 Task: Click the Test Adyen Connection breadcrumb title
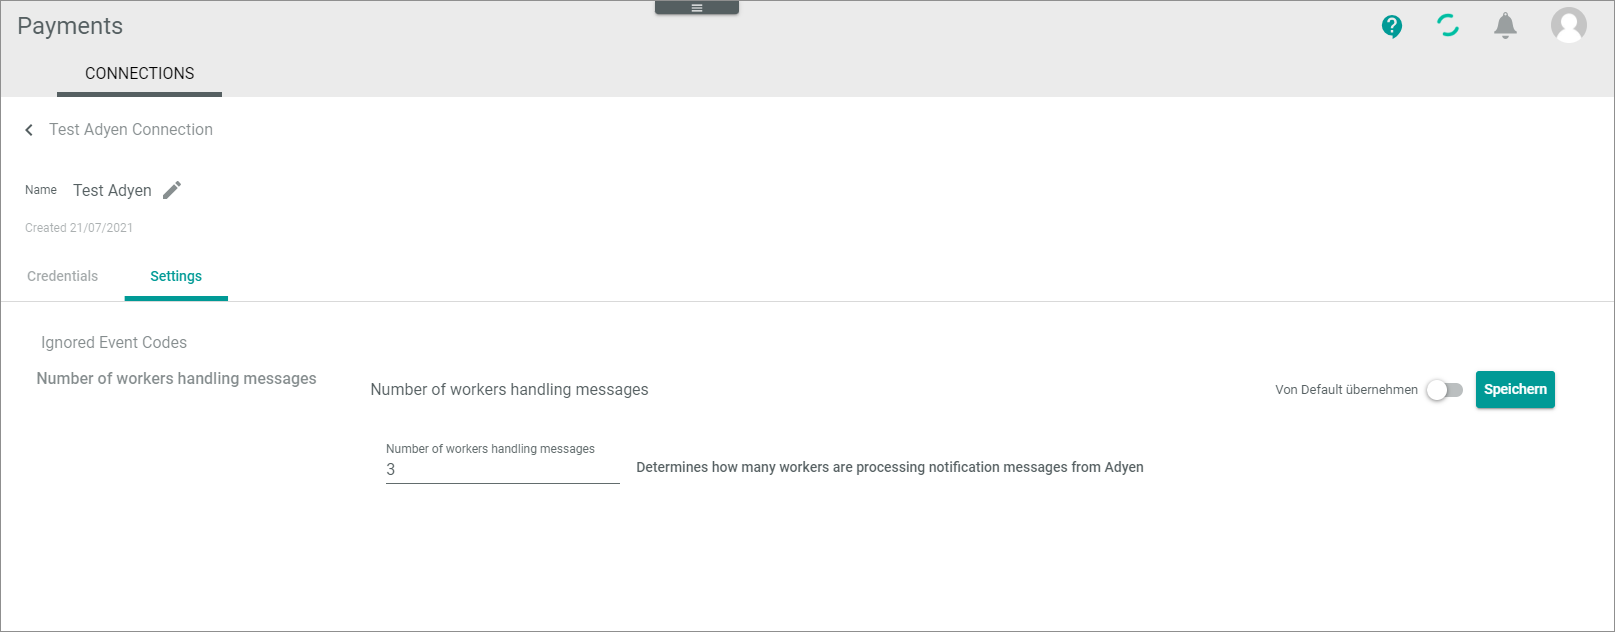tap(131, 130)
